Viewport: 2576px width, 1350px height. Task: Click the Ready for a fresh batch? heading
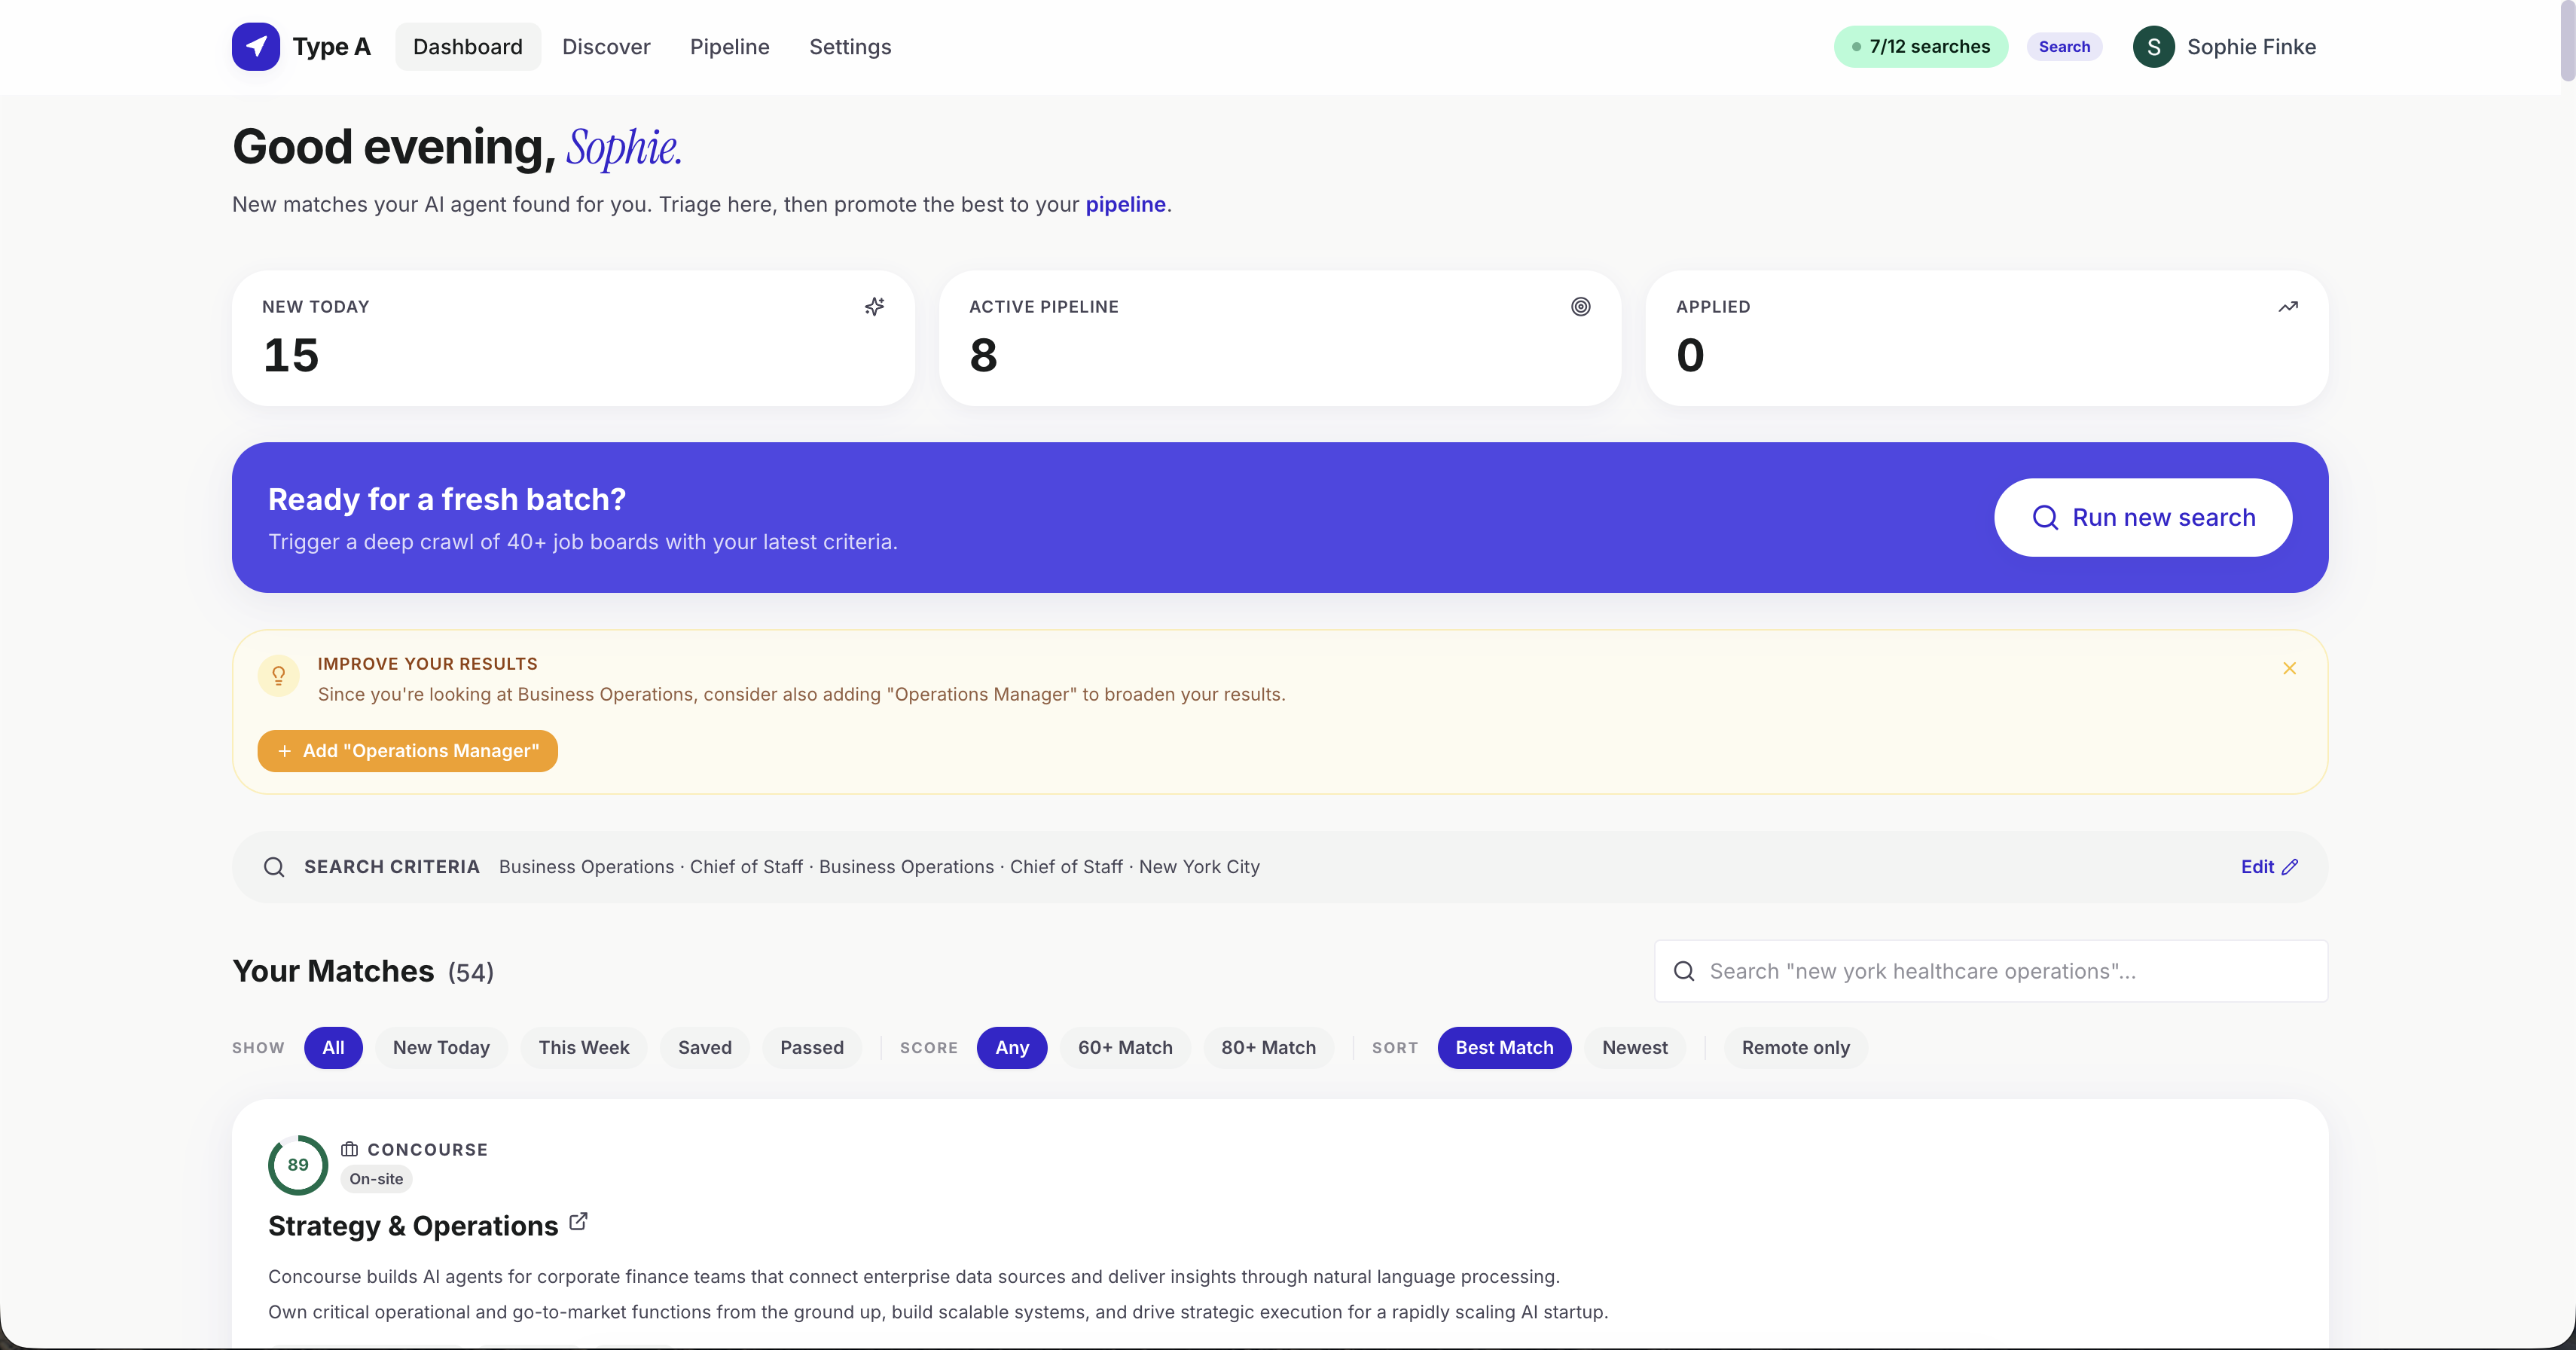point(447,499)
